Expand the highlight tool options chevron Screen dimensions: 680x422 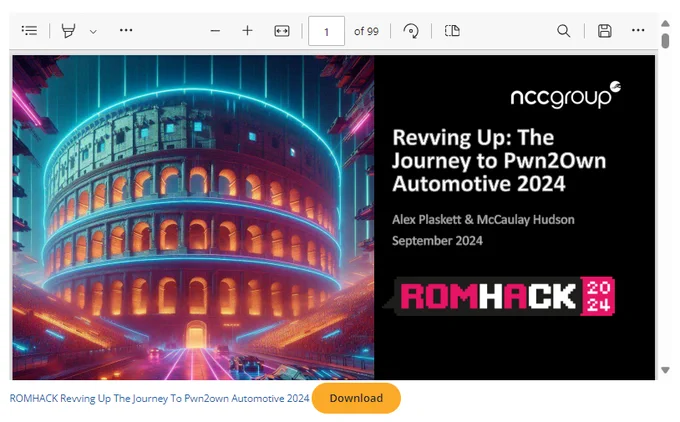[93, 31]
